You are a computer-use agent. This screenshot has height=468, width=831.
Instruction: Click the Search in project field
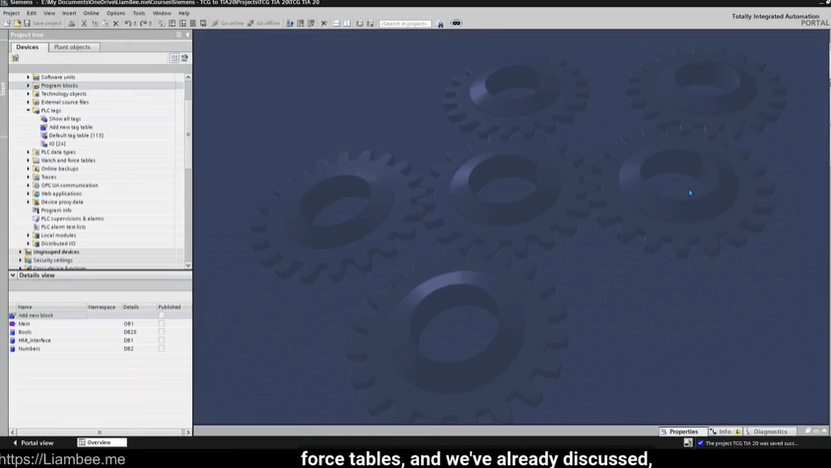click(x=405, y=23)
